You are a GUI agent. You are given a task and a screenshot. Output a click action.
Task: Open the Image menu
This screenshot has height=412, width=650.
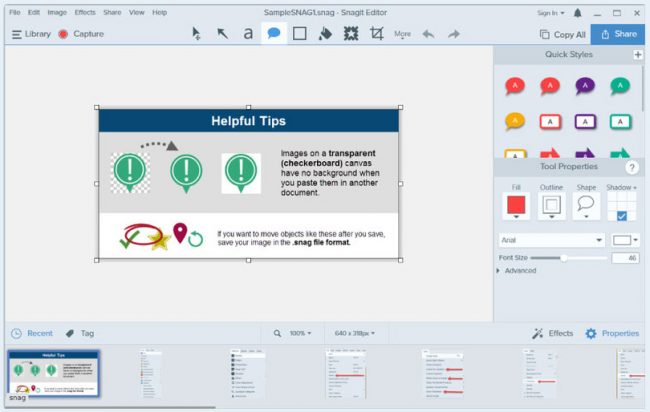[57, 12]
